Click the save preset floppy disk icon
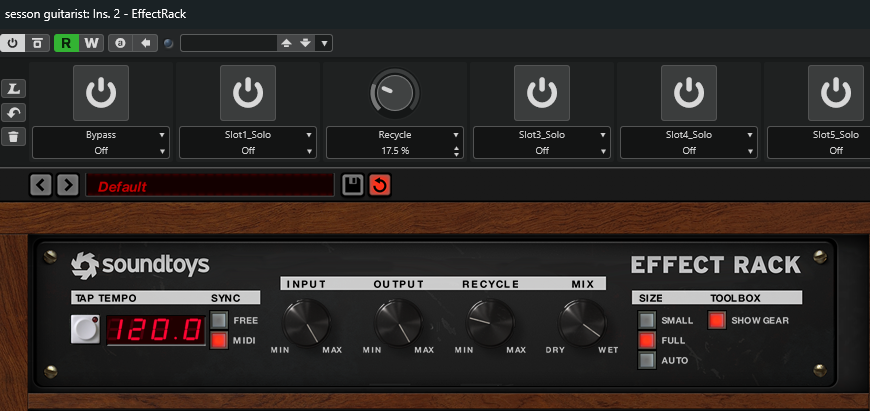 click(352, 185)
